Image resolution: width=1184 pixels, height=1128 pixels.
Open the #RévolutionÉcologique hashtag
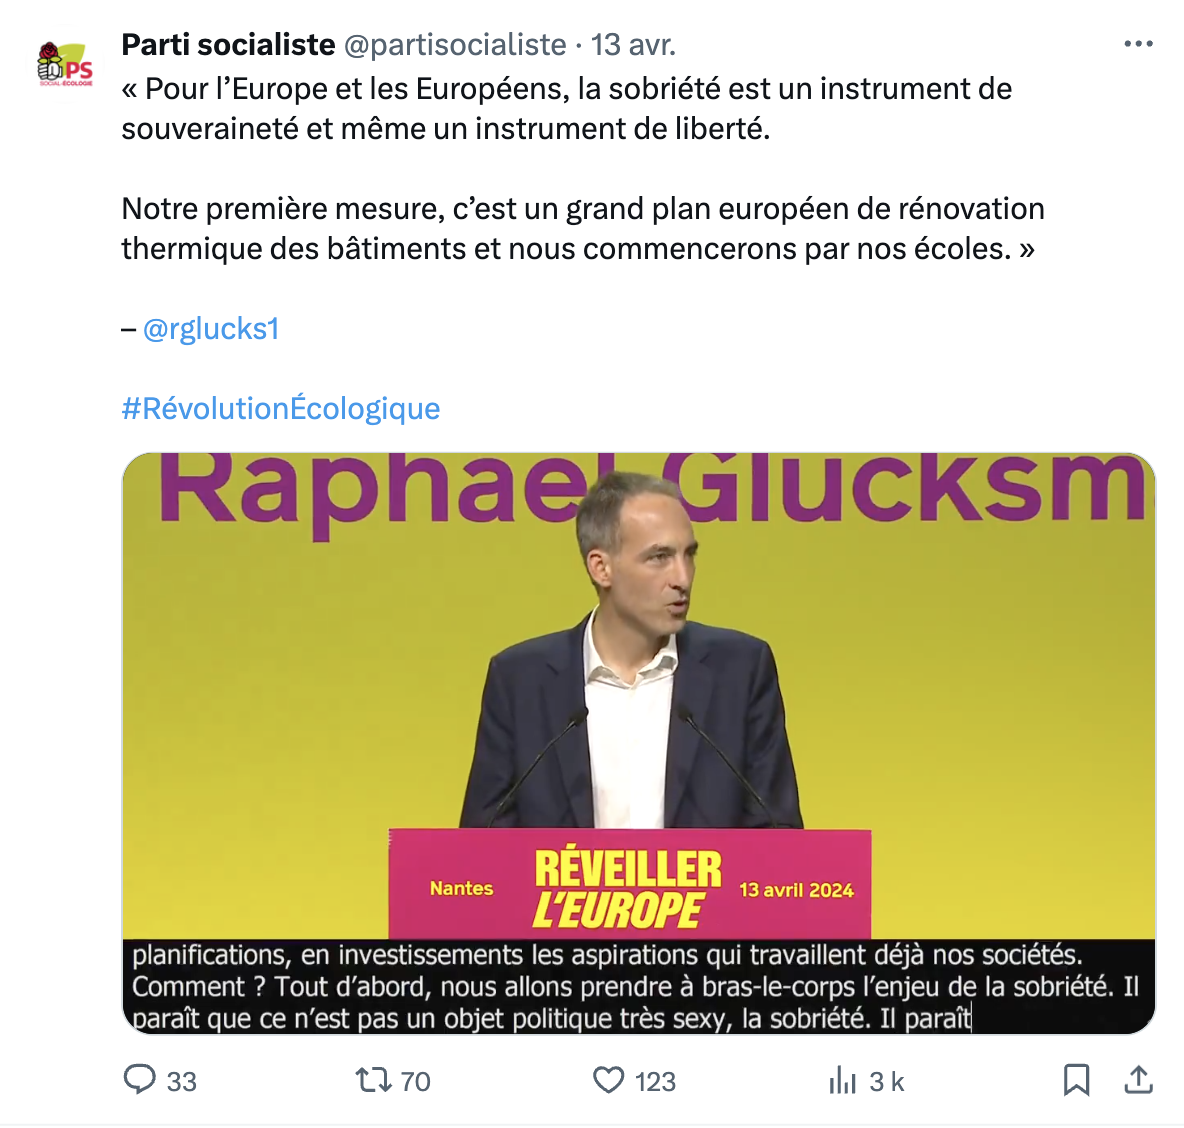(x=281, y=409)
